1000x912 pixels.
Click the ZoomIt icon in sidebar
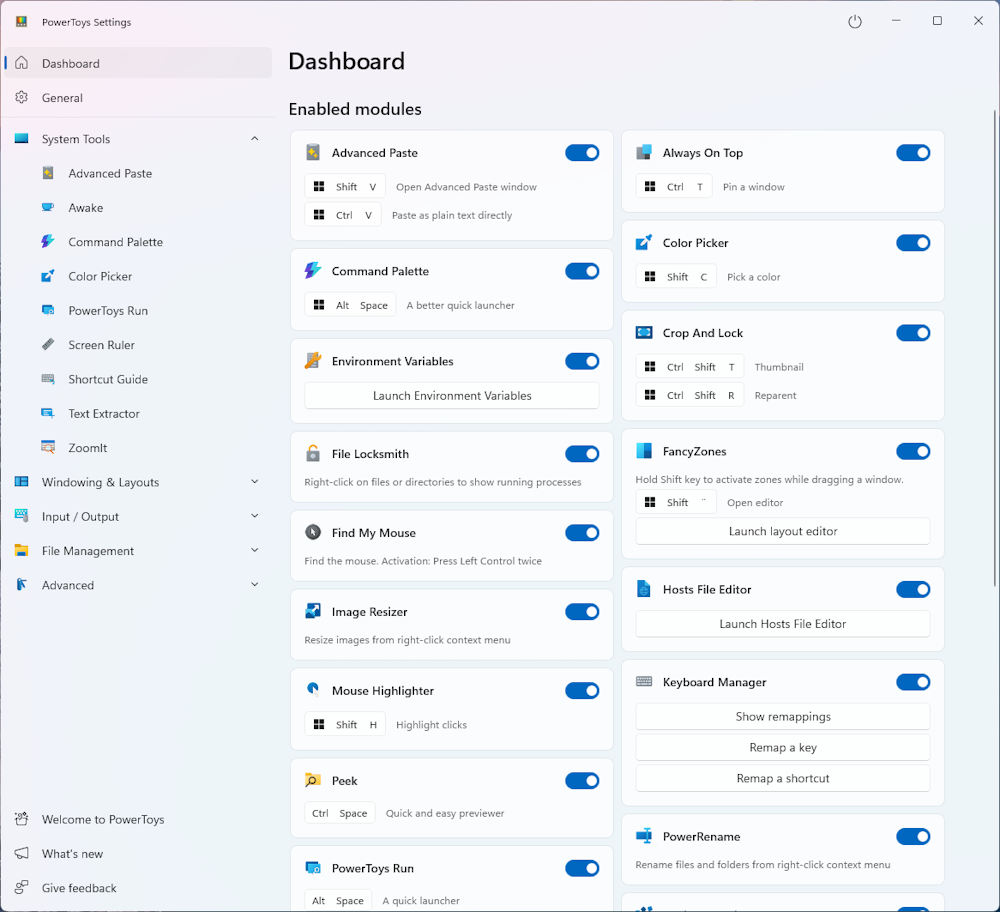pyautogui.click(x=48, y=448)
